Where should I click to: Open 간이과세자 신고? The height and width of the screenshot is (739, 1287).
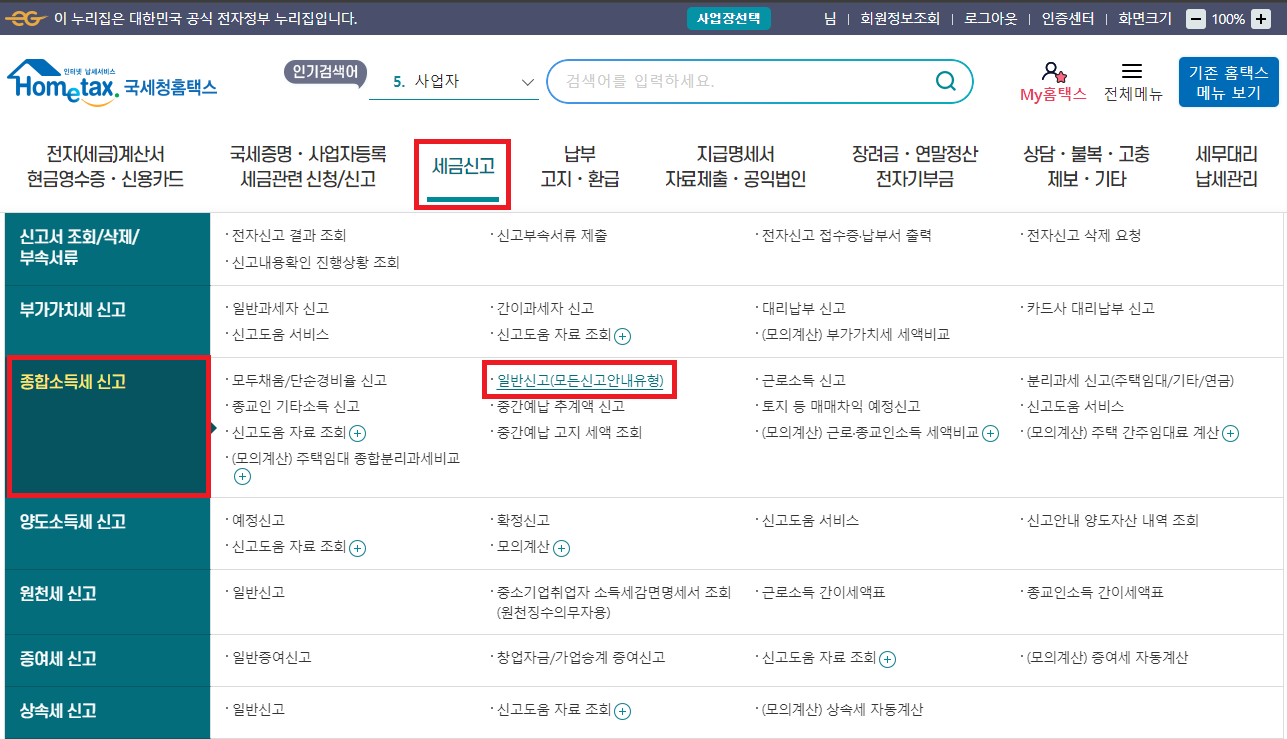coord(545,309)
